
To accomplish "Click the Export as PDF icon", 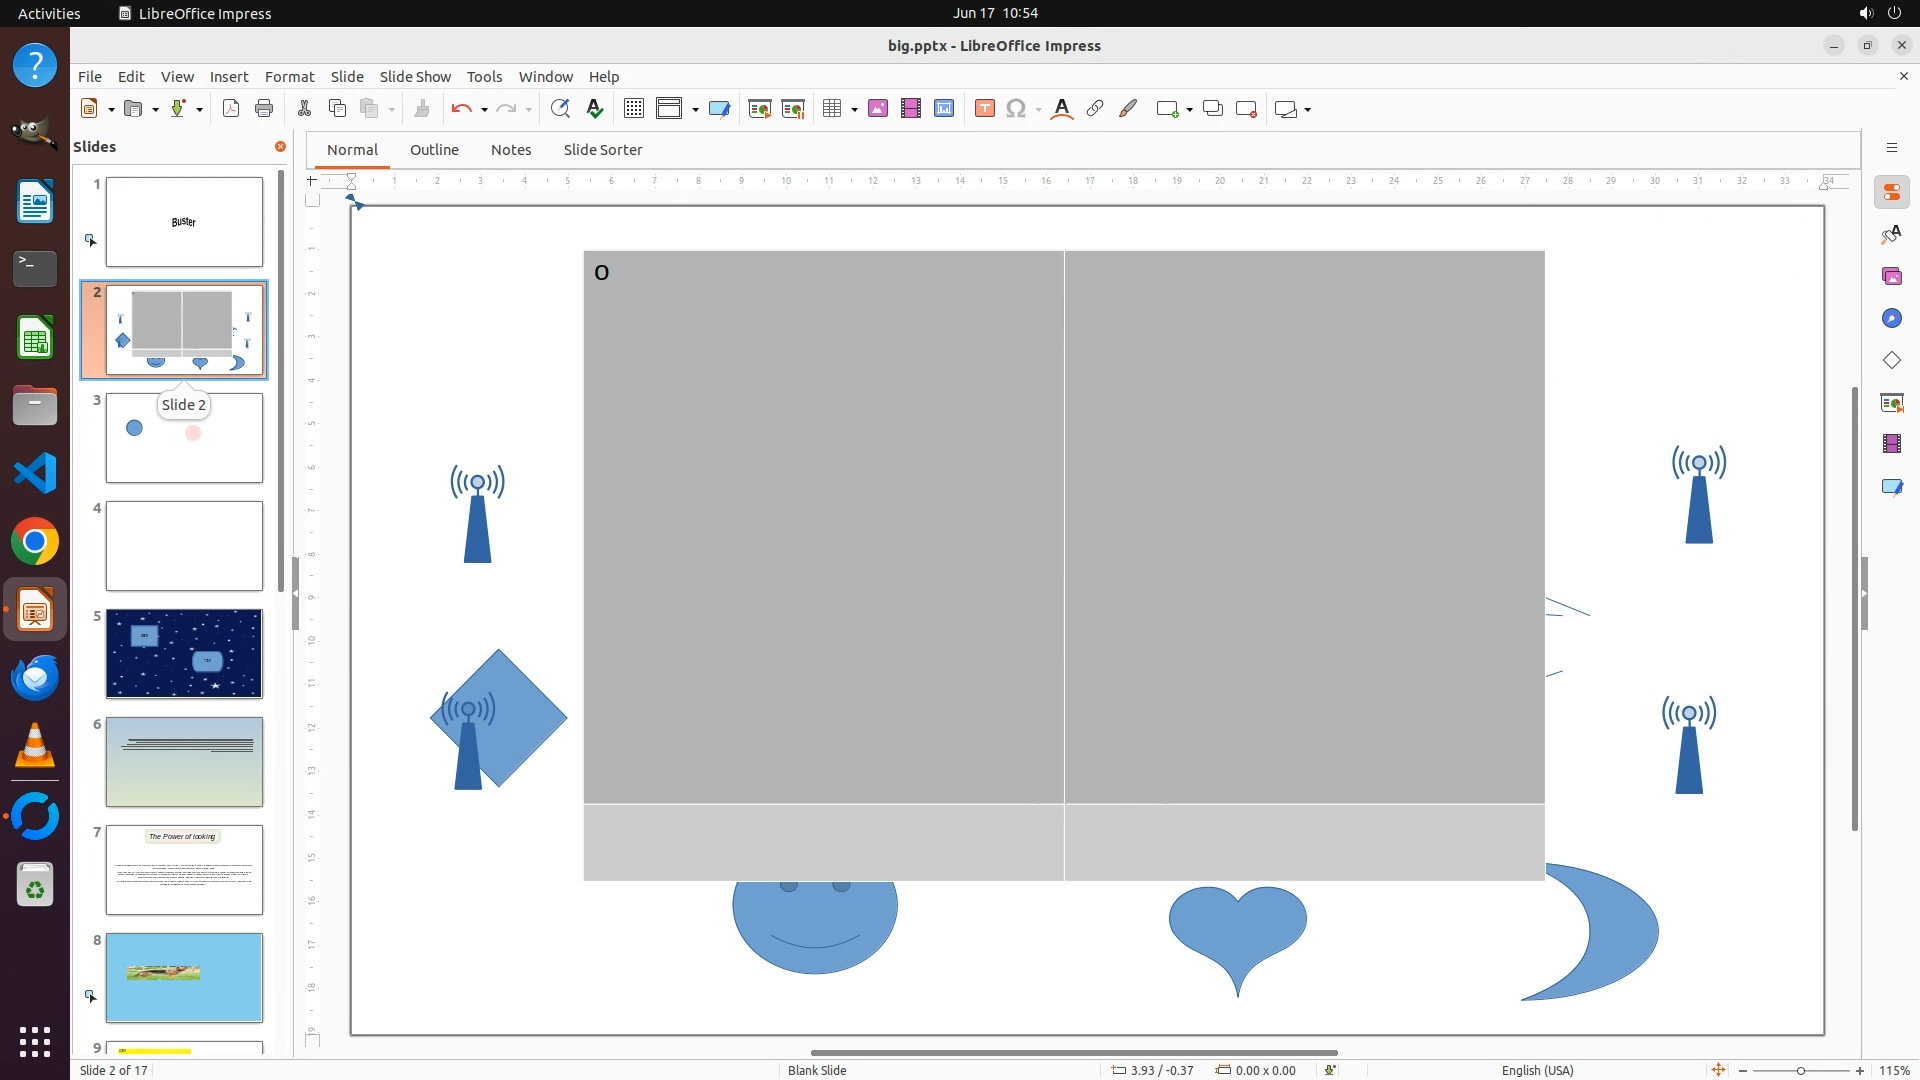I will [231, 109].
